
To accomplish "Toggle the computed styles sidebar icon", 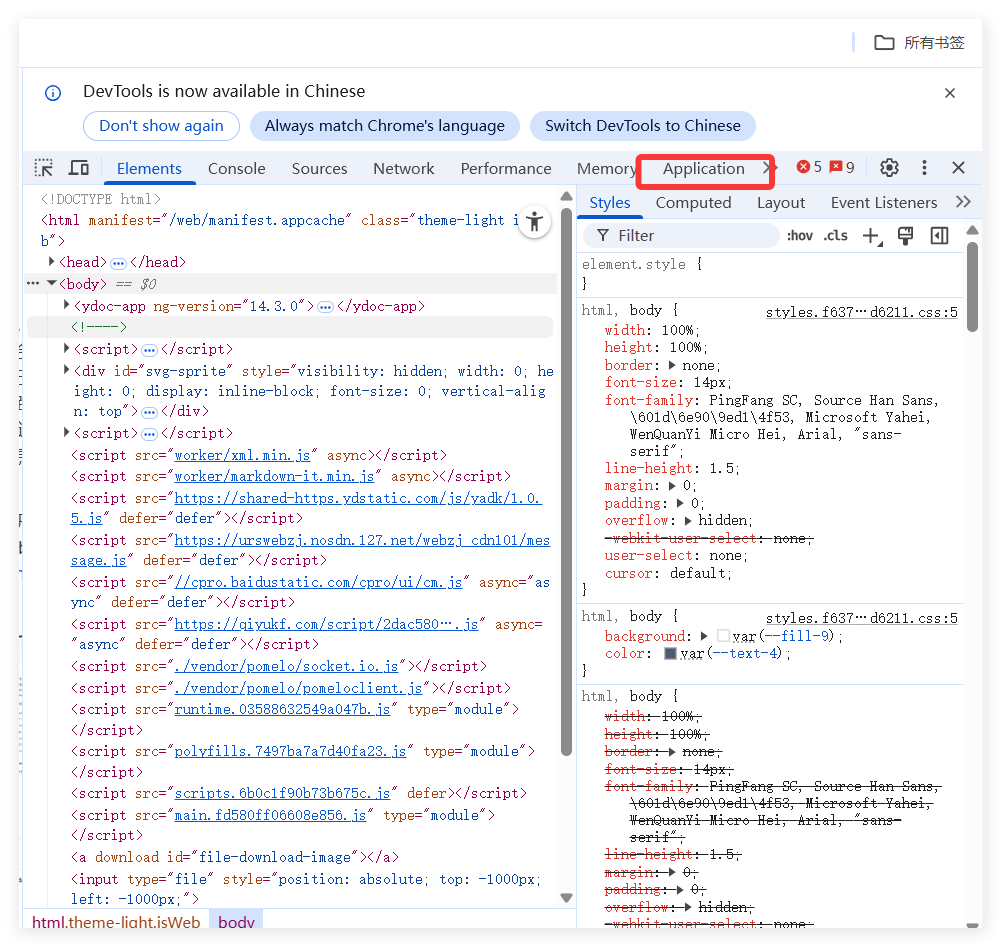I will (939, 236).
